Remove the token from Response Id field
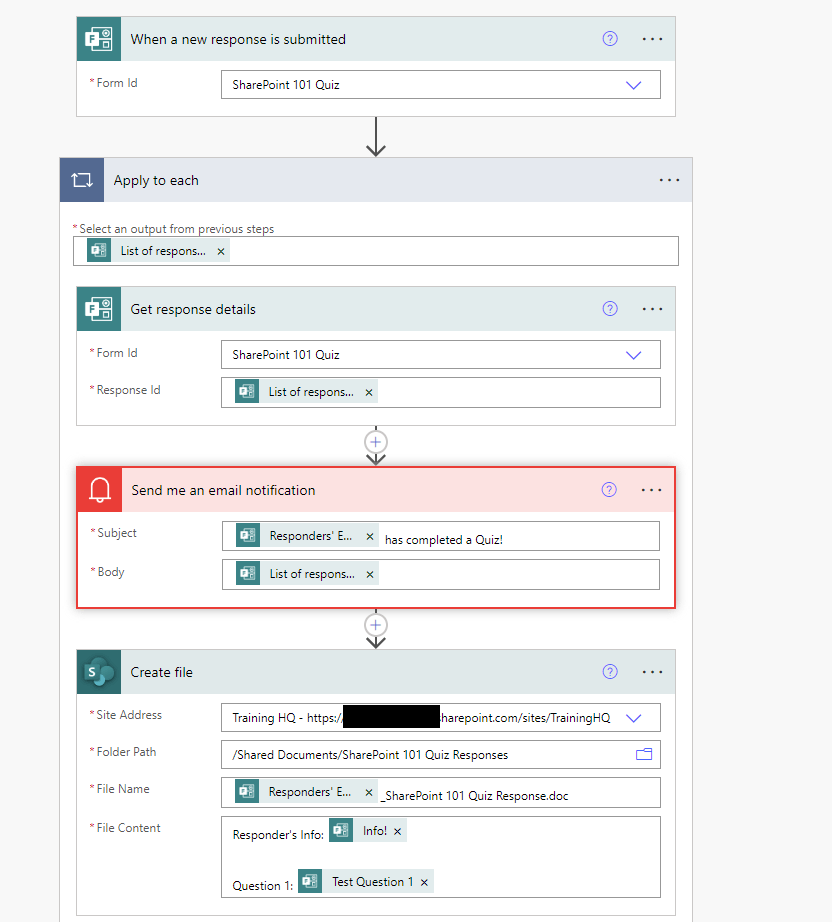This screenshot has height=922, width=832. (369, 392)
